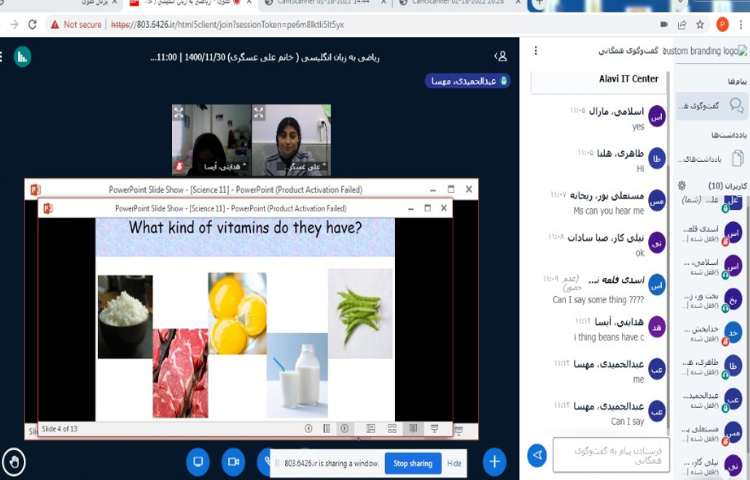Expand the left webcam video to fullscreen

tap(178, 113)
